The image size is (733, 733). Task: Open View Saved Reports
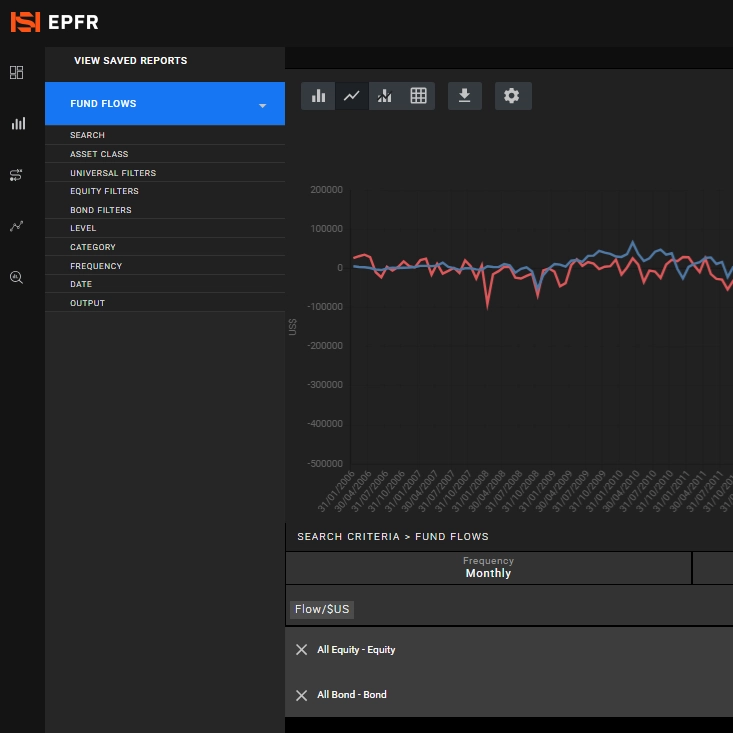pos(130,61)
